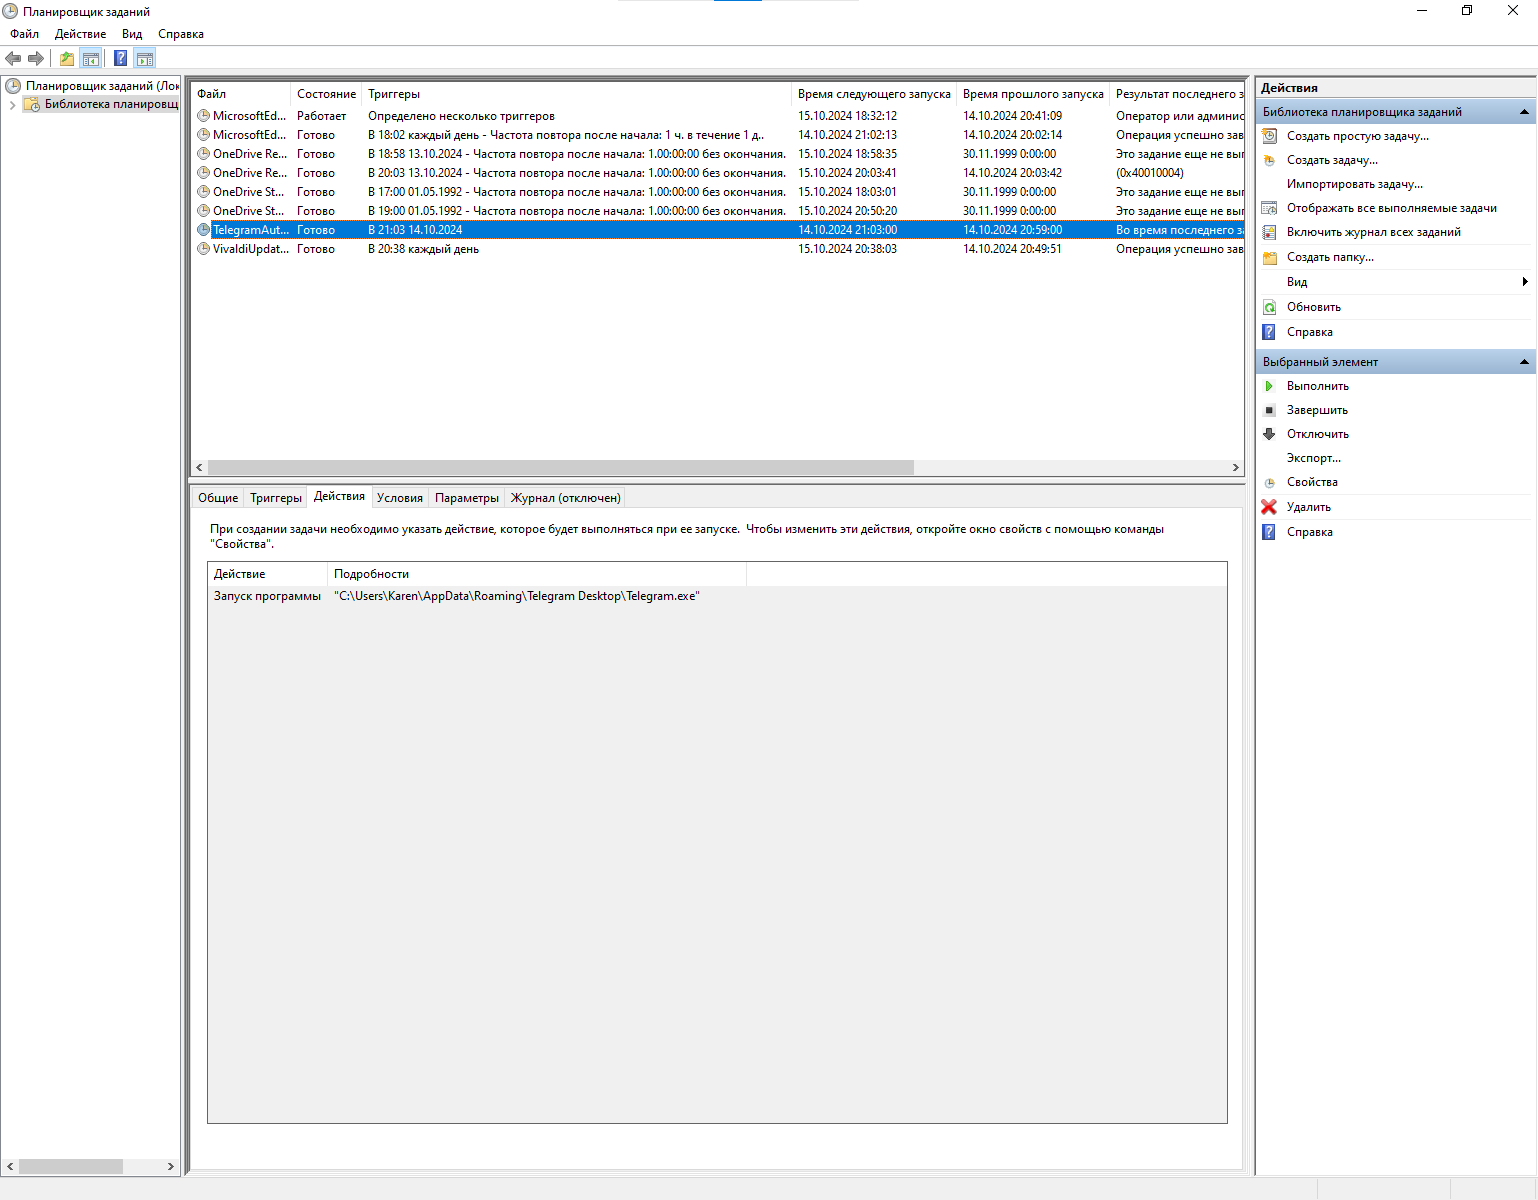
Task: Click the clock icon beside Свойства
Action: pyautogui.click(x=1270, y=482)
